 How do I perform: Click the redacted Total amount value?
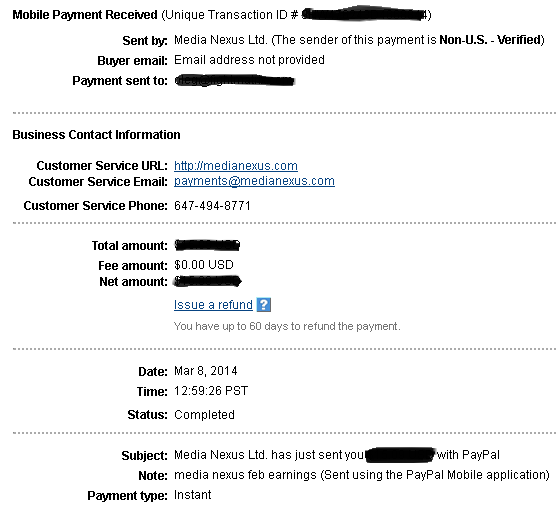click(x=207, y=245)
